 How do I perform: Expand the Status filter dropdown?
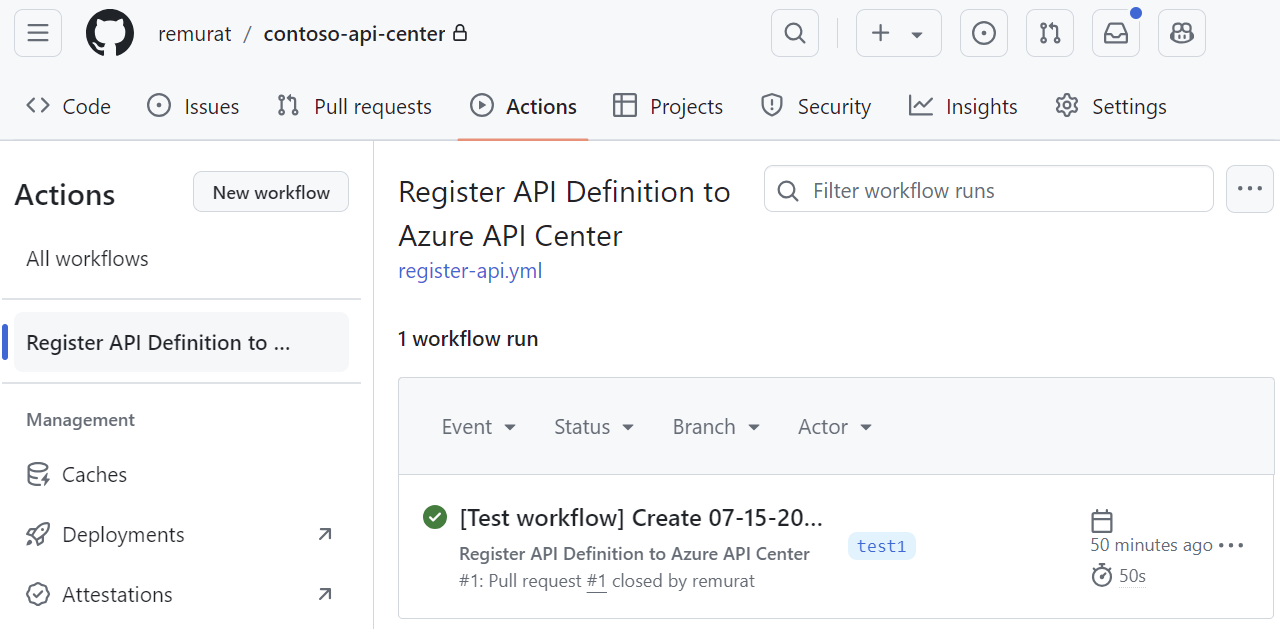click(x=593, y=426)
